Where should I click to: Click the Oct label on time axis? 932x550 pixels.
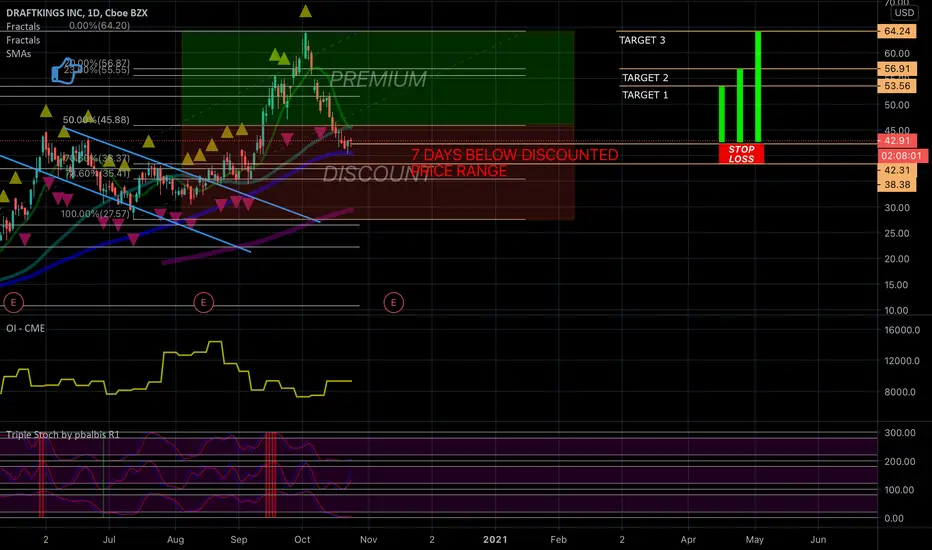pyautogui.click(x=302, y=539)
